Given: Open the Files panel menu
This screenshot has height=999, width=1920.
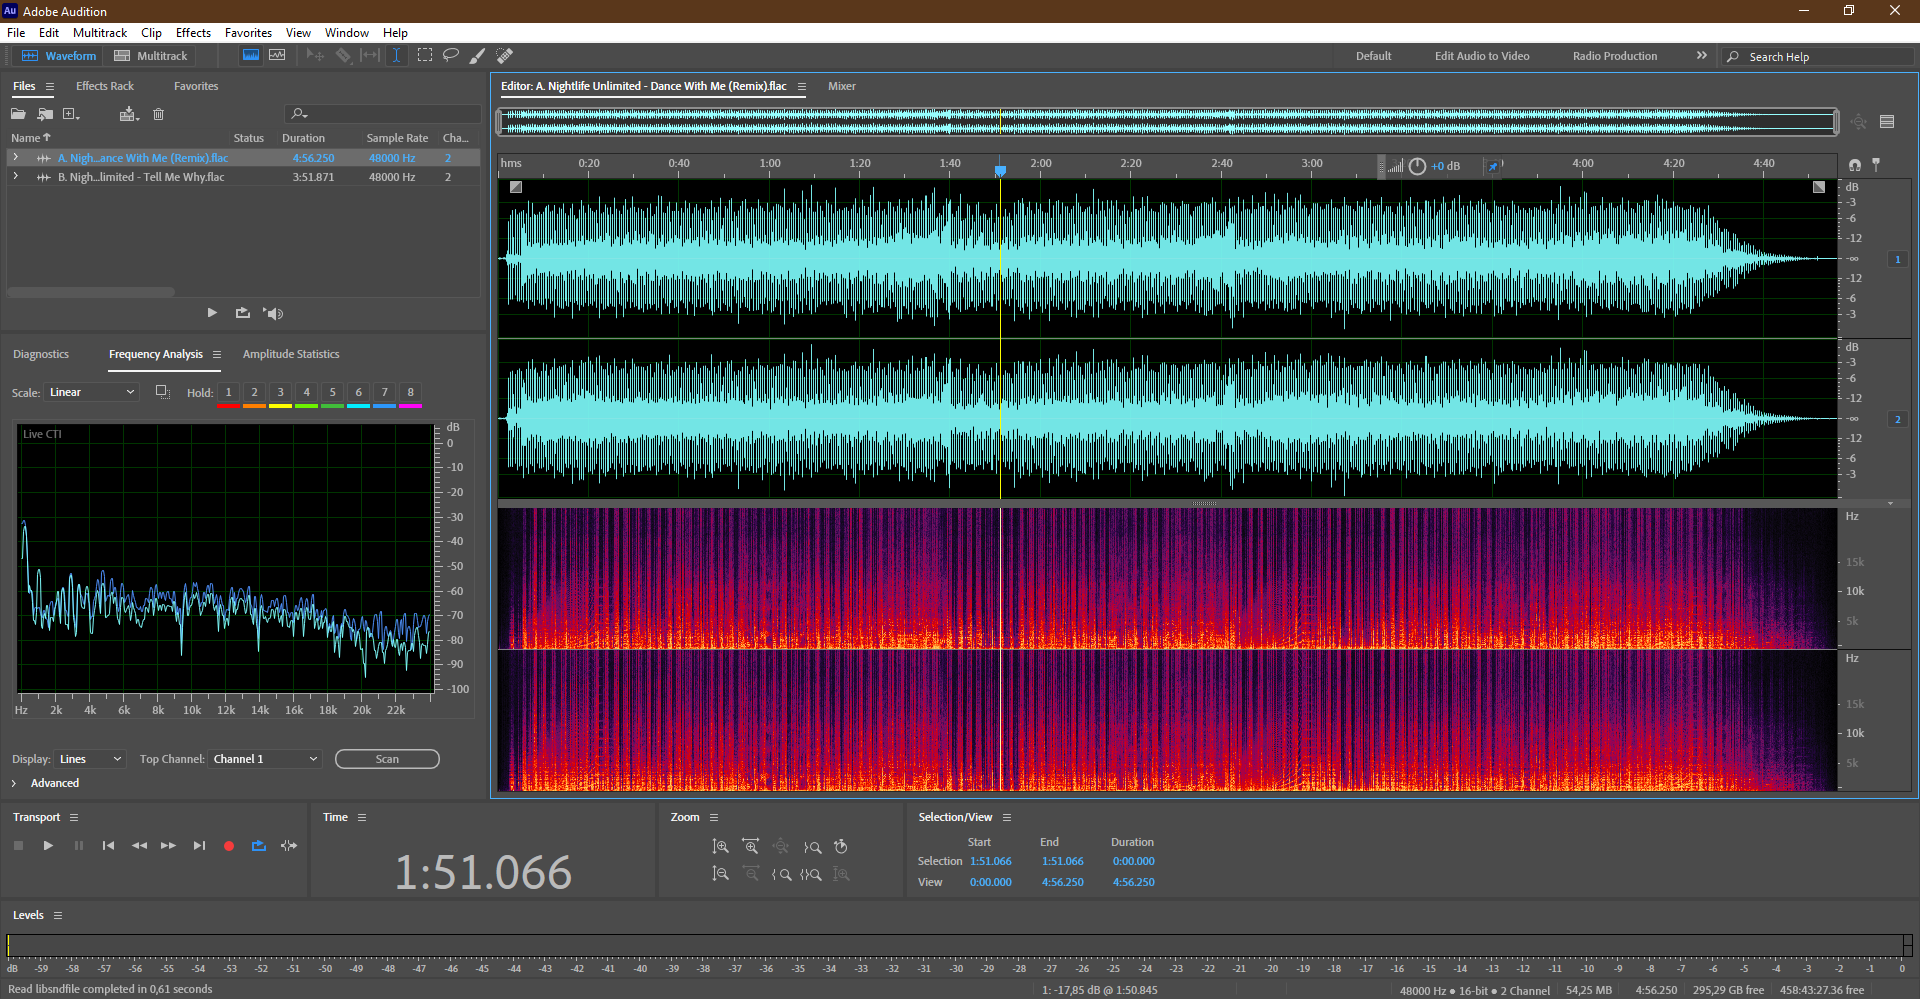Looking at the screenshot, I should pyautogui.click(x=50, y=87).
